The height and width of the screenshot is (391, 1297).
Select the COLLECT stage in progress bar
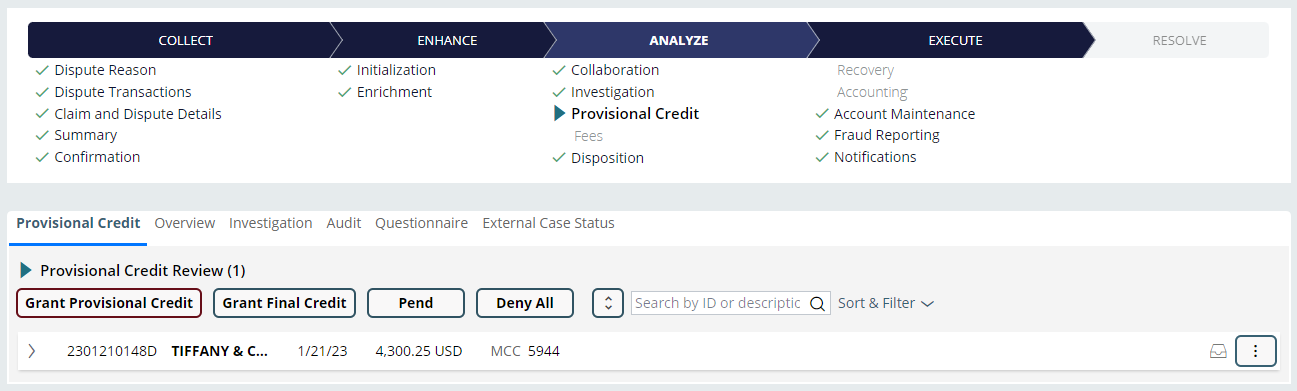(x=186, y=41)
